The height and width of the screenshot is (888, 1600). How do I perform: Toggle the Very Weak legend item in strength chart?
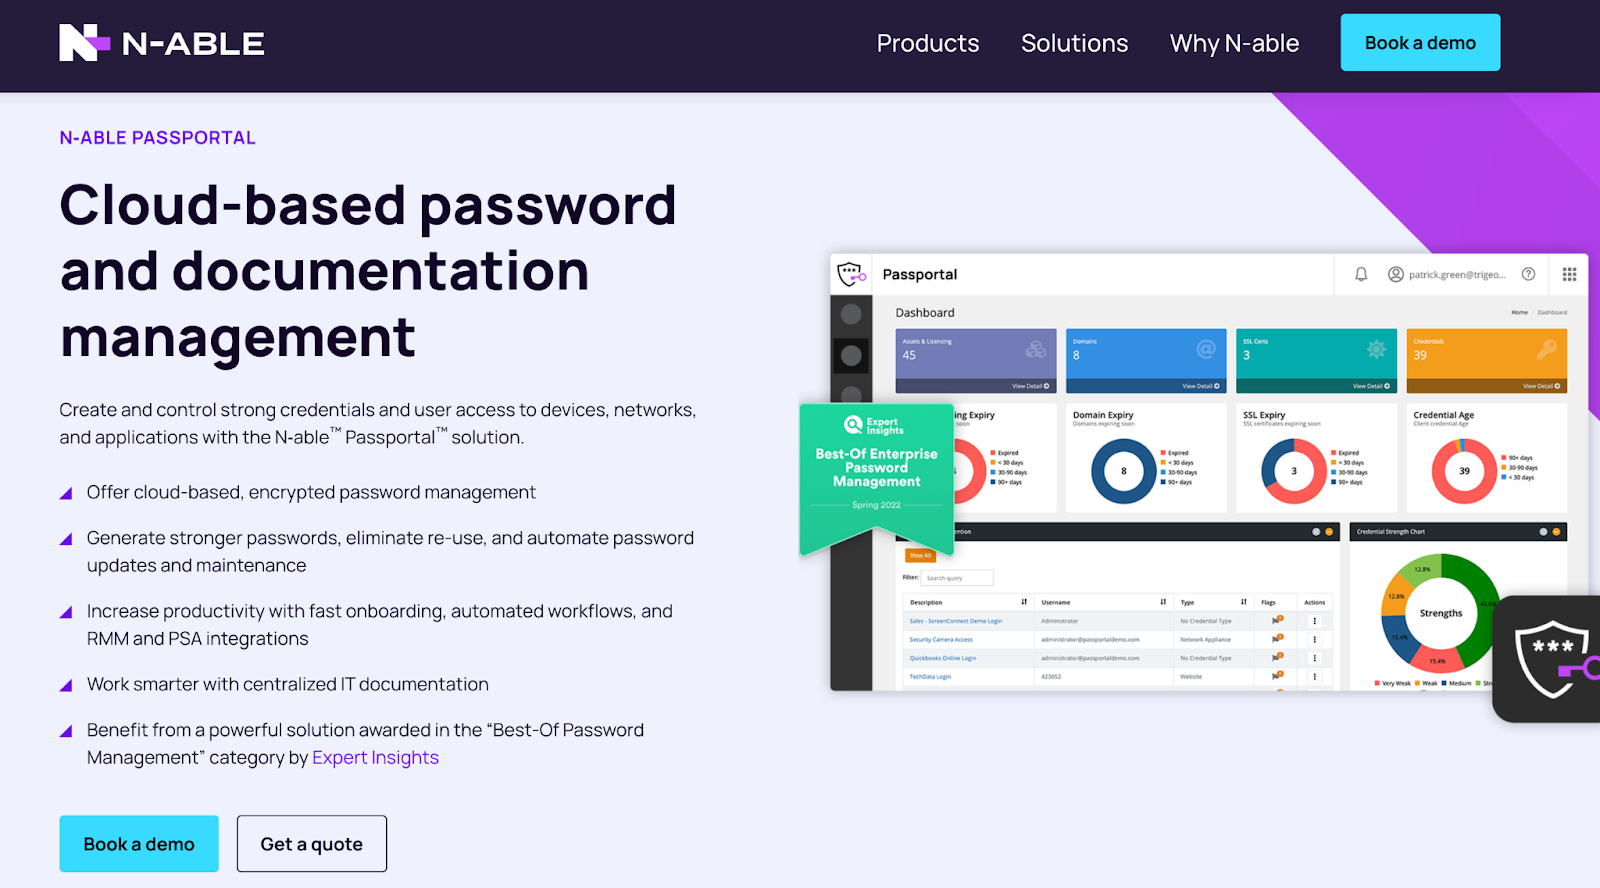tap(1393, 684)
